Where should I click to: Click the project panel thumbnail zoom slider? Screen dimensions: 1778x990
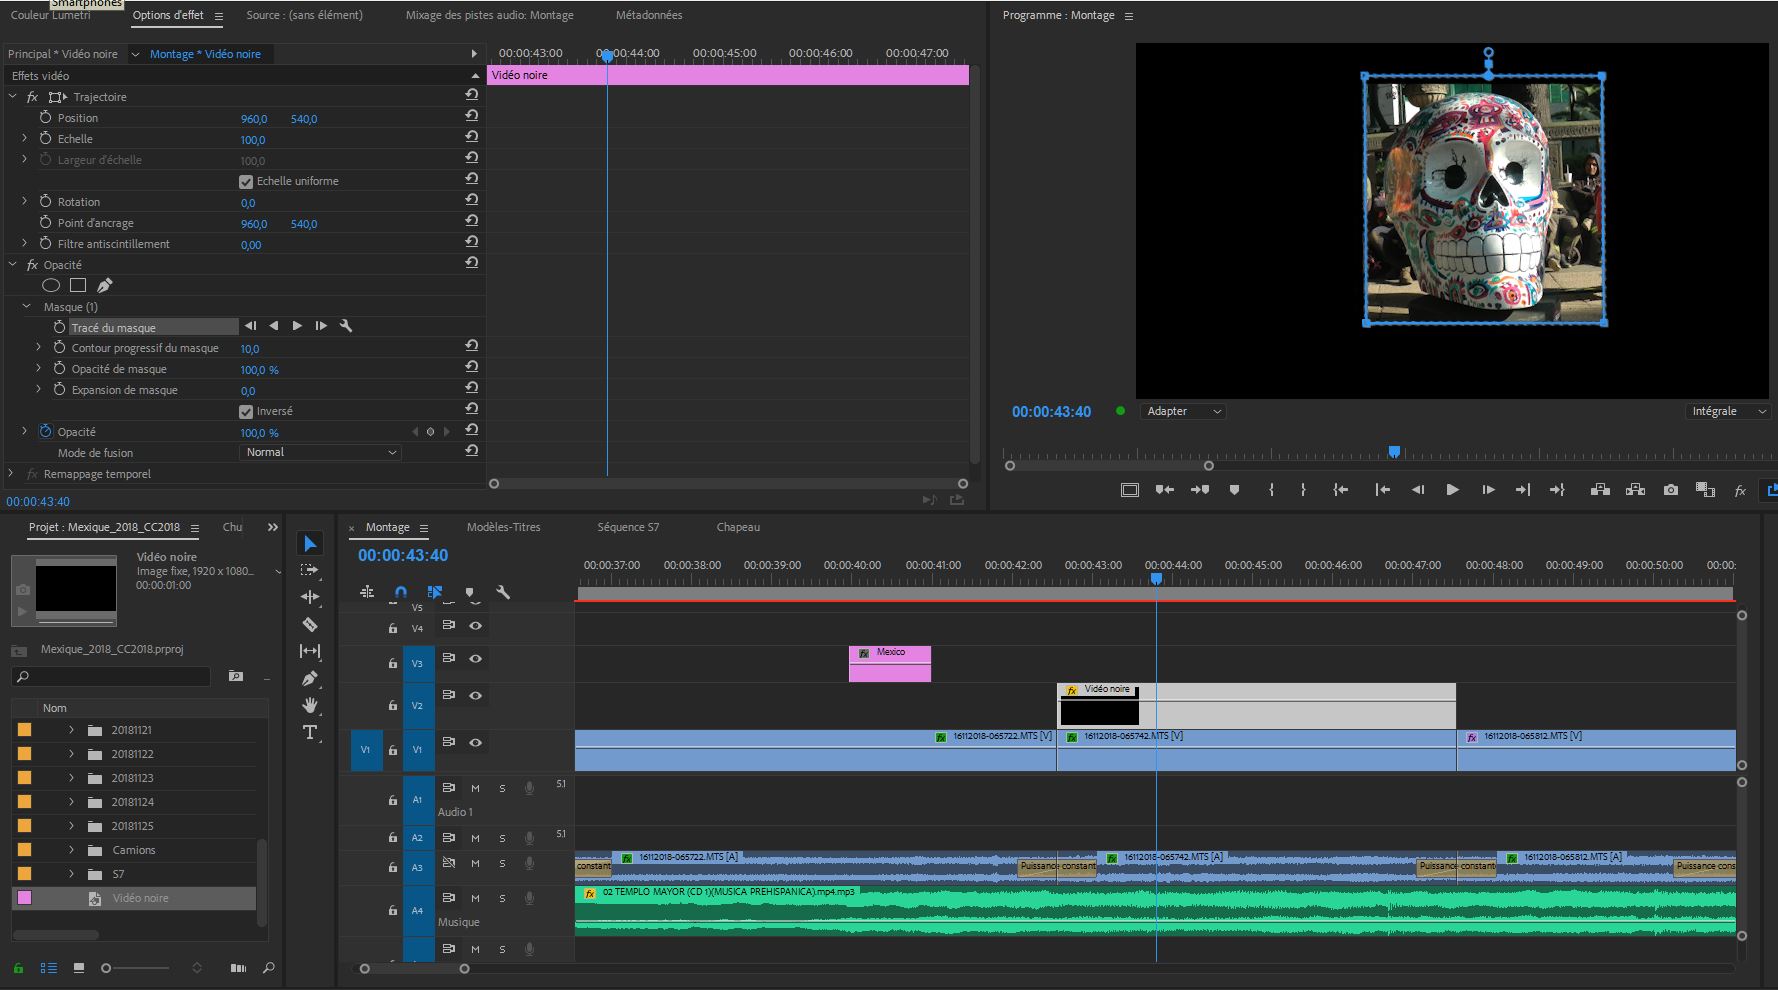click(107, 968)
